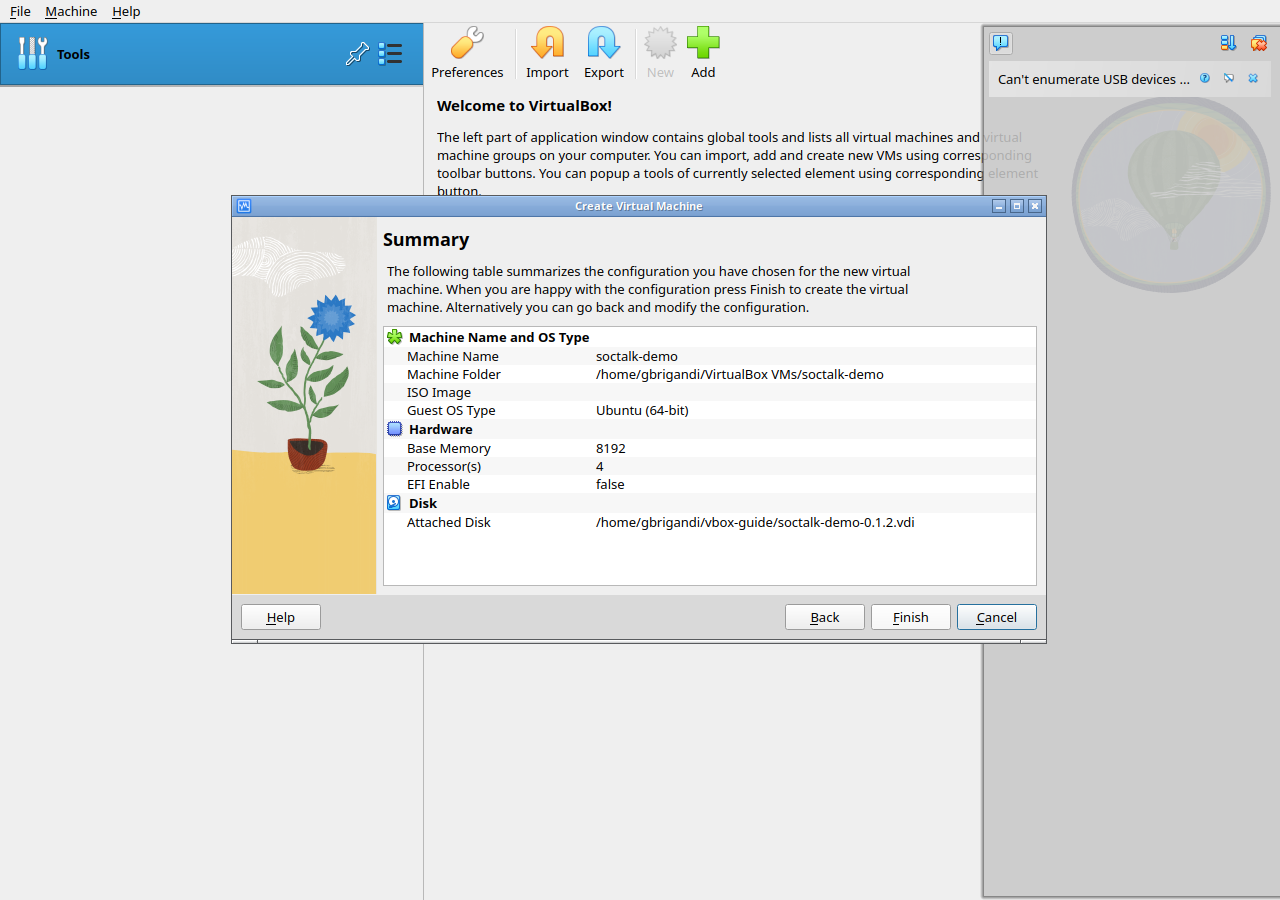
Task: Open help for the USB devices notification
Action: click(1205, 78)
